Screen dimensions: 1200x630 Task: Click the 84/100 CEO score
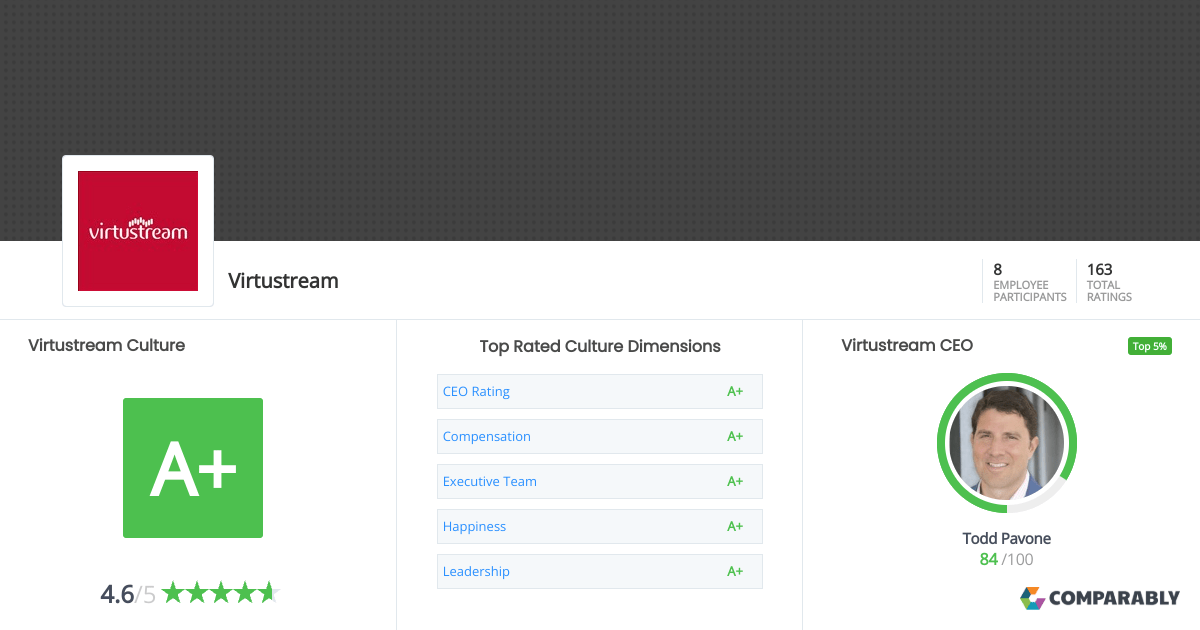1006,560
